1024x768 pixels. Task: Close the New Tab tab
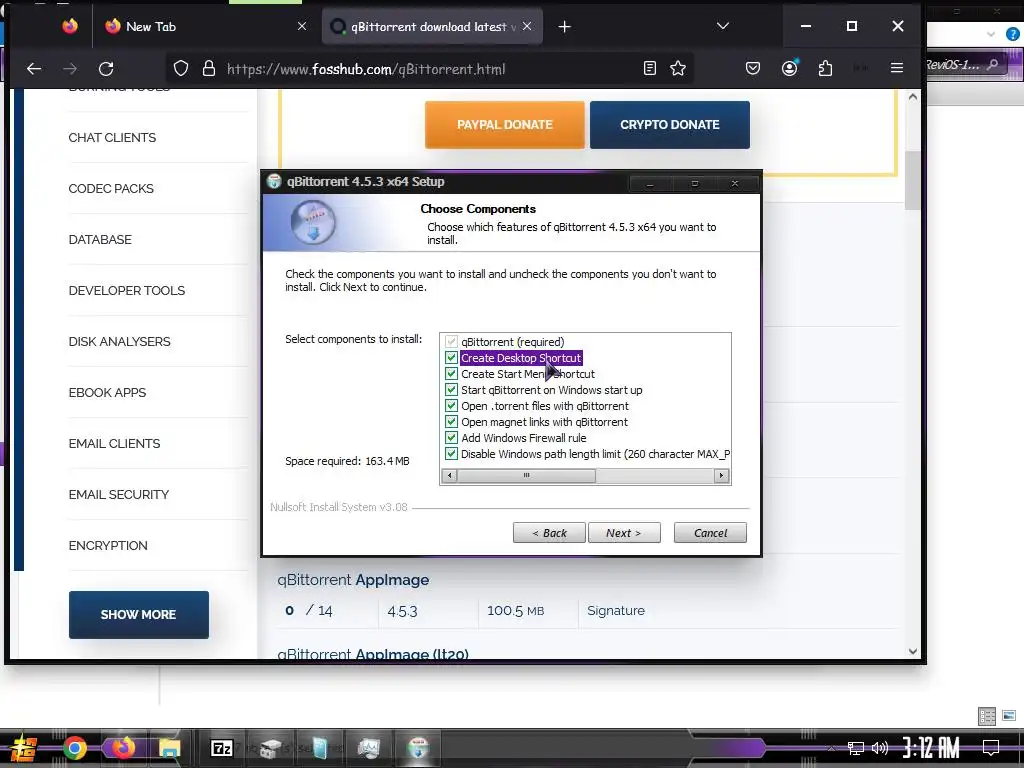tap(302, 26)
